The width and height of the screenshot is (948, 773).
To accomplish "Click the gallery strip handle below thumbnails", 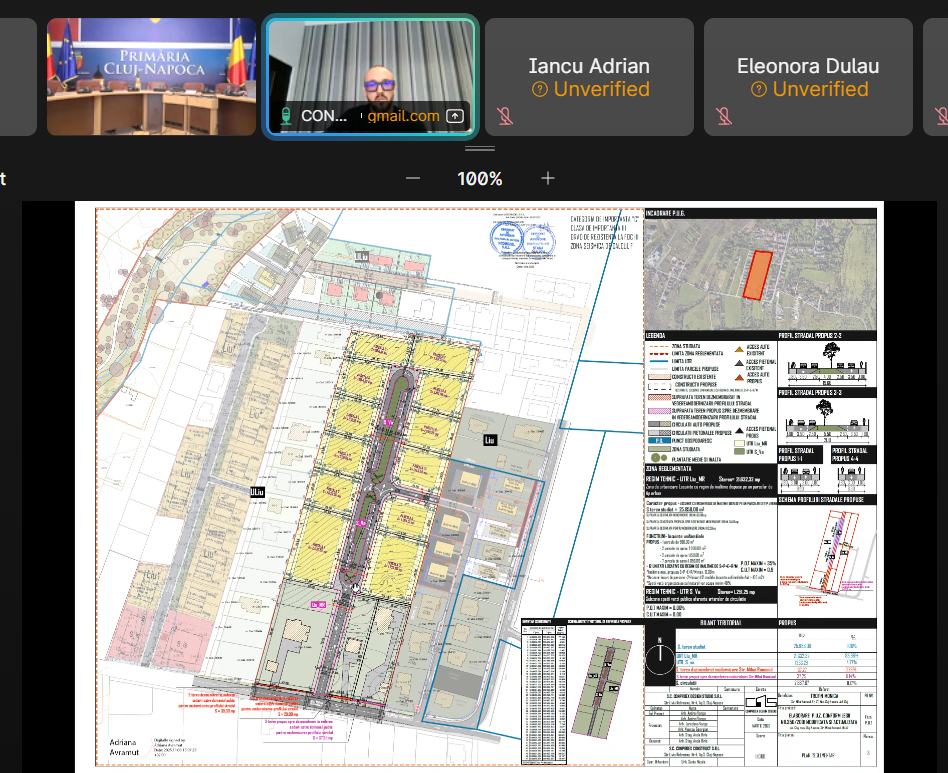I will point(480,148).
